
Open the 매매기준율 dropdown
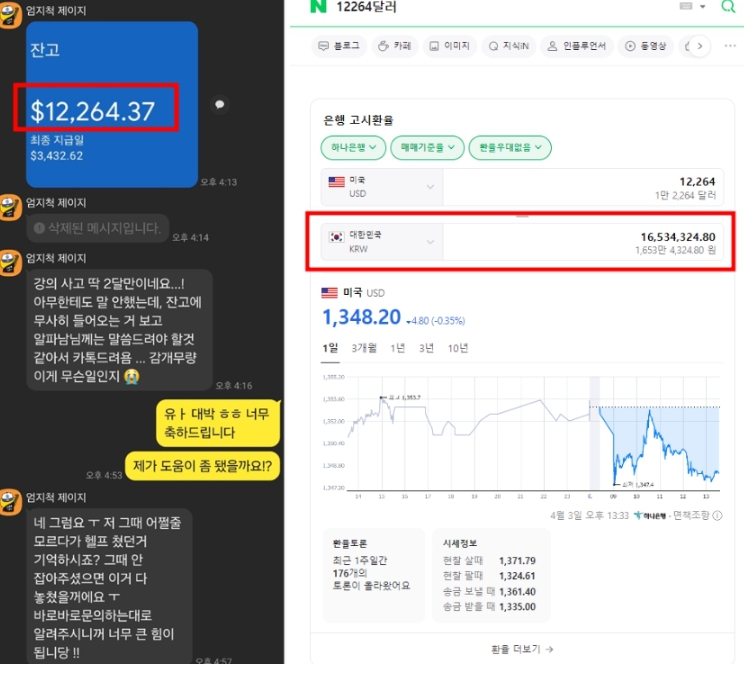427,148
